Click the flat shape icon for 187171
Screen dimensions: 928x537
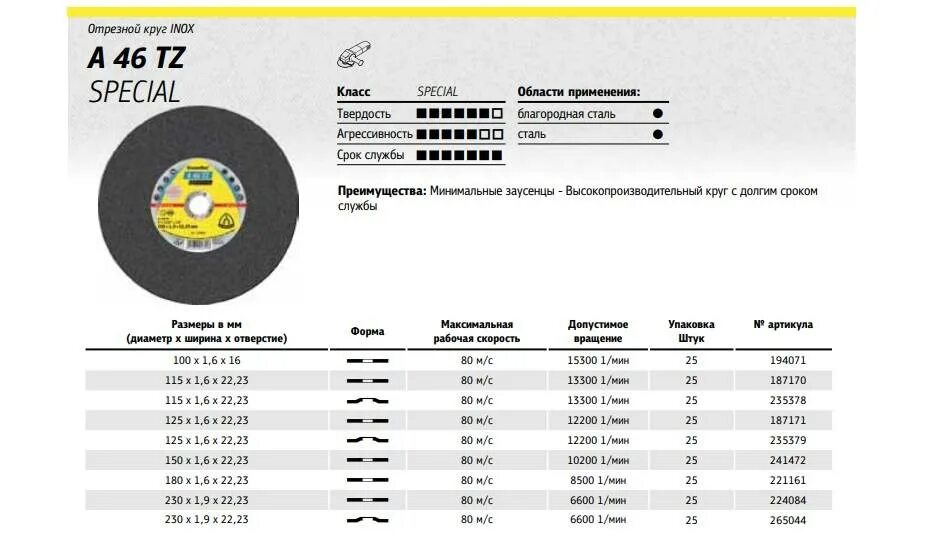click(x=367, y=420)
